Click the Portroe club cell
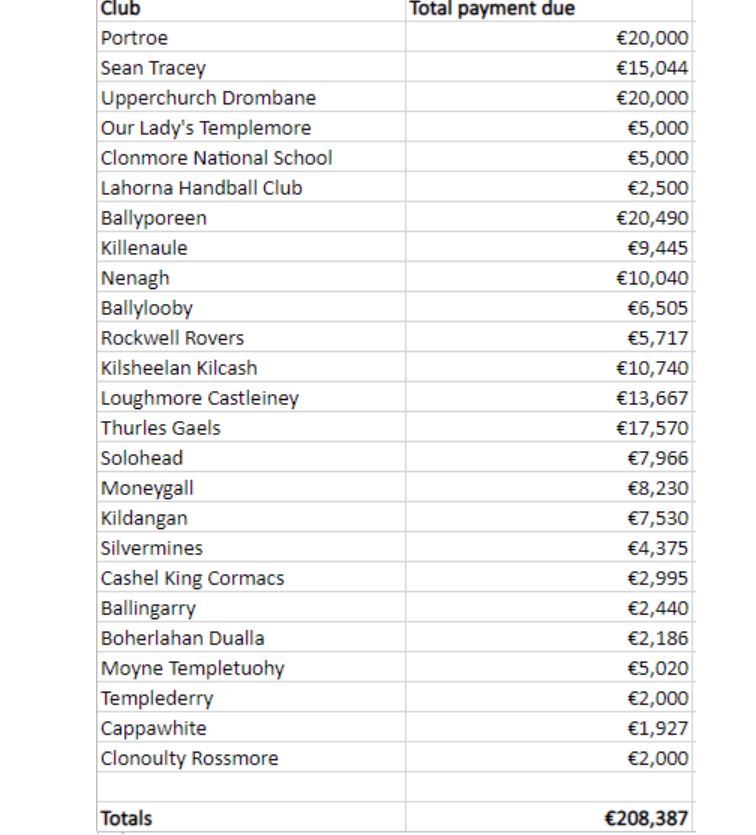 point(251,37)
